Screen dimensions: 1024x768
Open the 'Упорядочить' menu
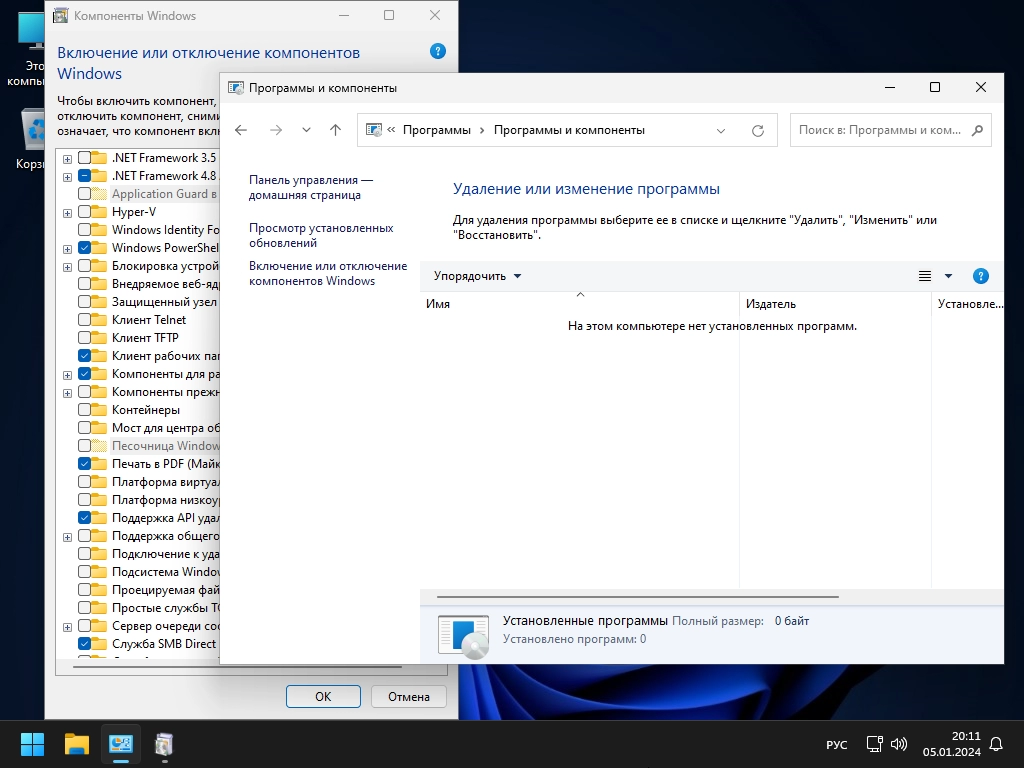(477, 276)
